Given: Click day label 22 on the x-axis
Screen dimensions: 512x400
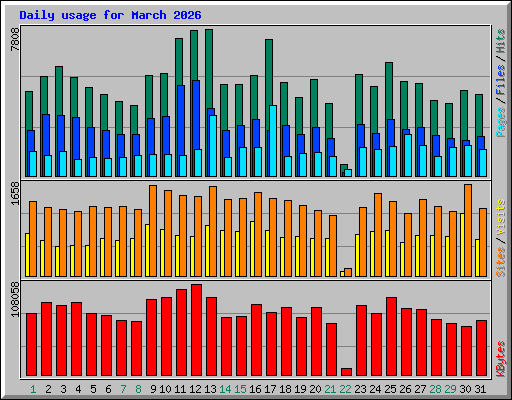Looking at the screenshot, I should (345, 389).
